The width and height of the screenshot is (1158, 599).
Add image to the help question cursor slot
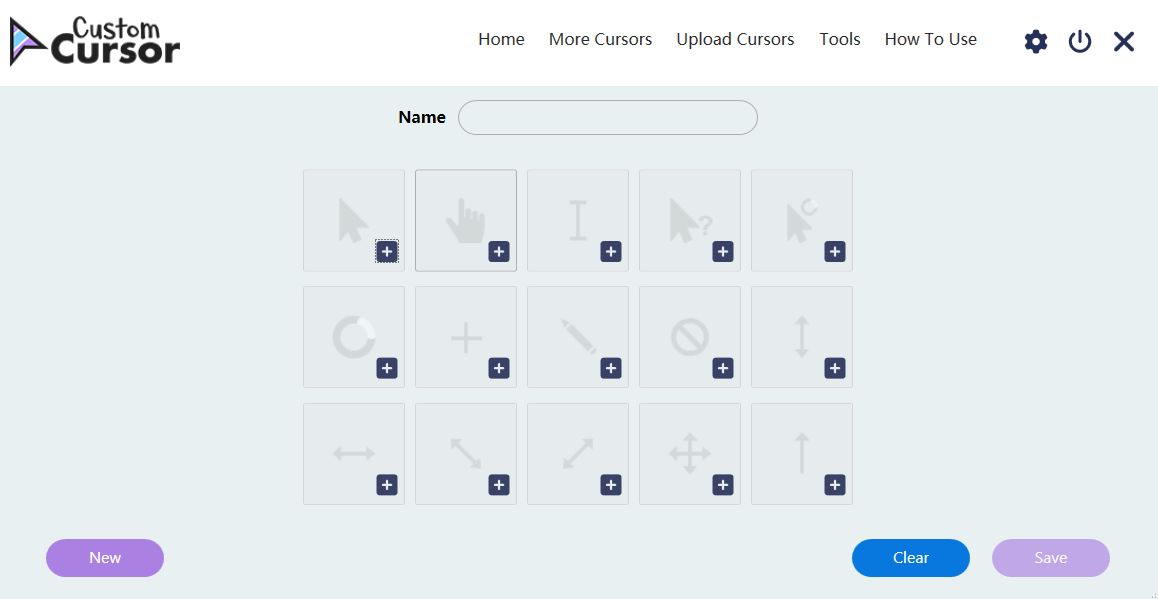(x=723, y=251)
